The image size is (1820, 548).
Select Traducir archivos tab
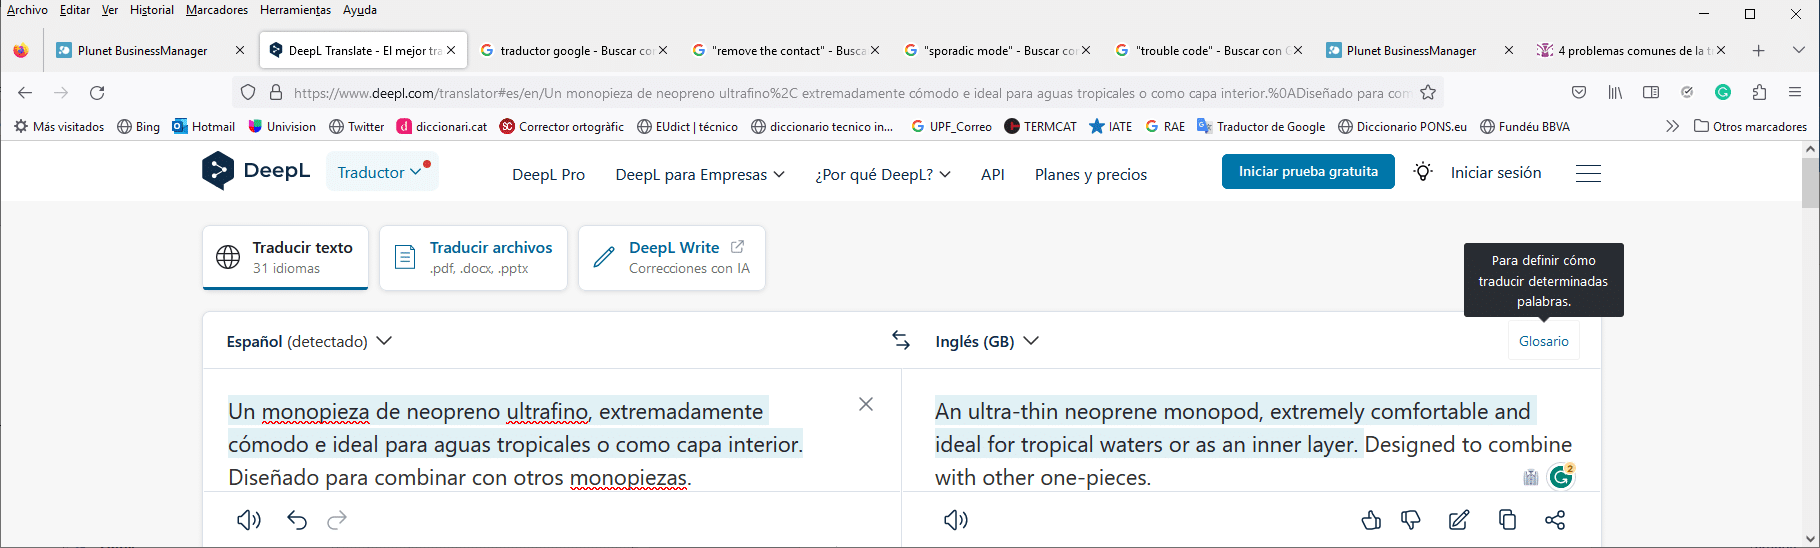coord(473,257)
